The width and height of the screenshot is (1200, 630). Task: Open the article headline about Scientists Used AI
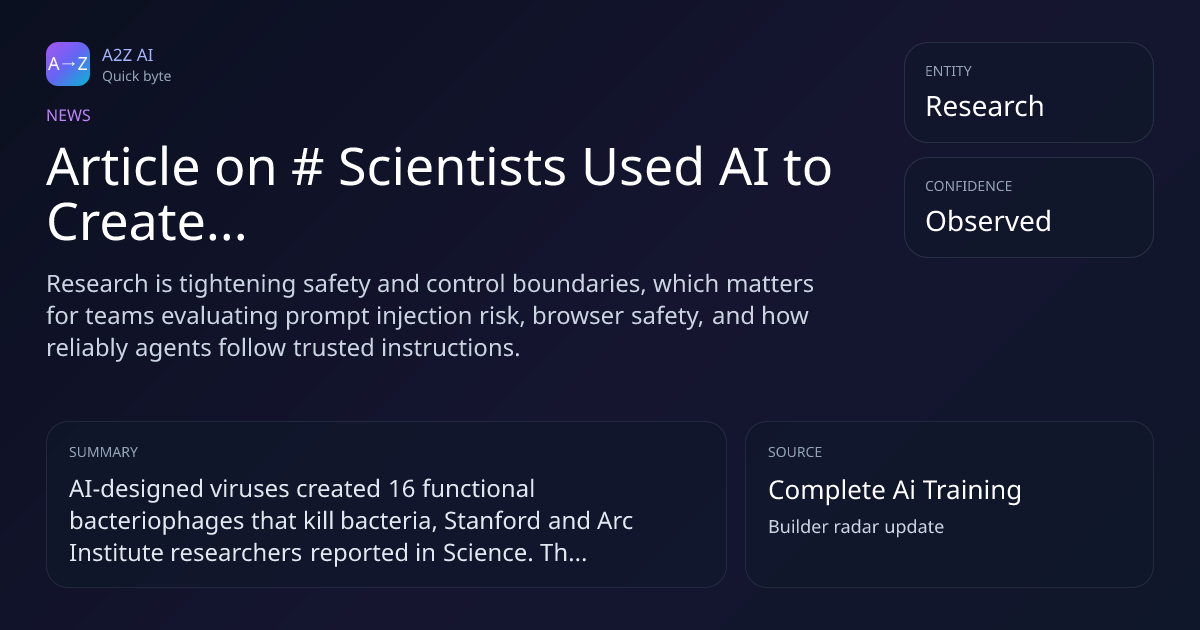click(x=439, y=194)
